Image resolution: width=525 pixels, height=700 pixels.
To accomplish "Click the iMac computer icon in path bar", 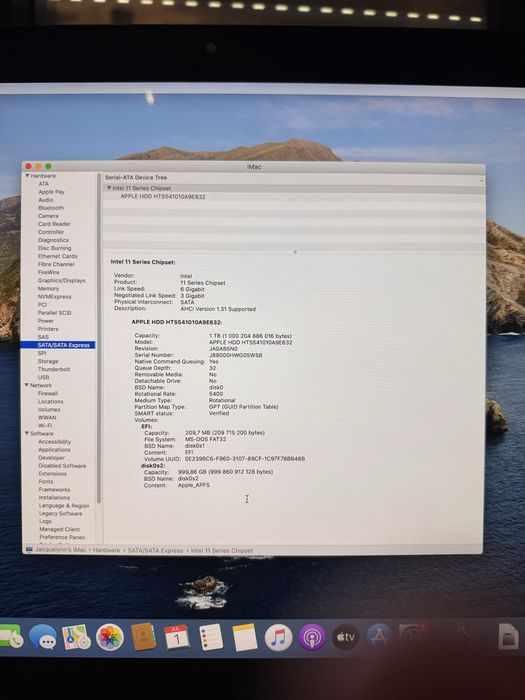I will 29,550.
